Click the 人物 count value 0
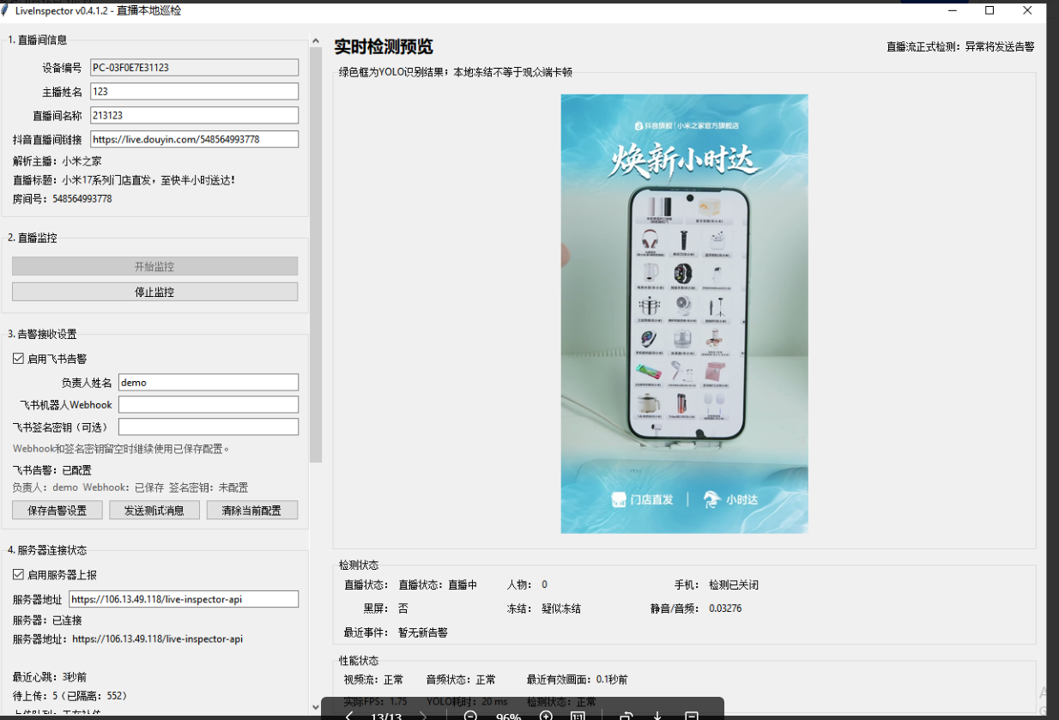The image size is (1059, 720). 544,585
